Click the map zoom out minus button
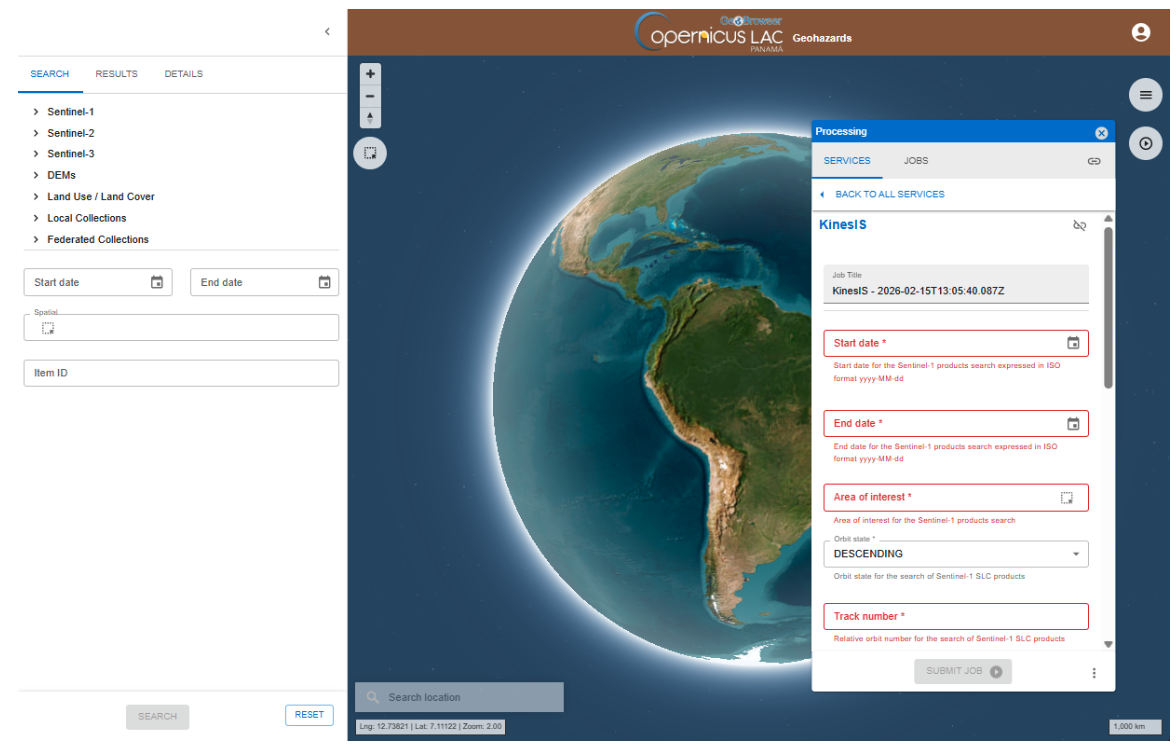 click(370, 96)
